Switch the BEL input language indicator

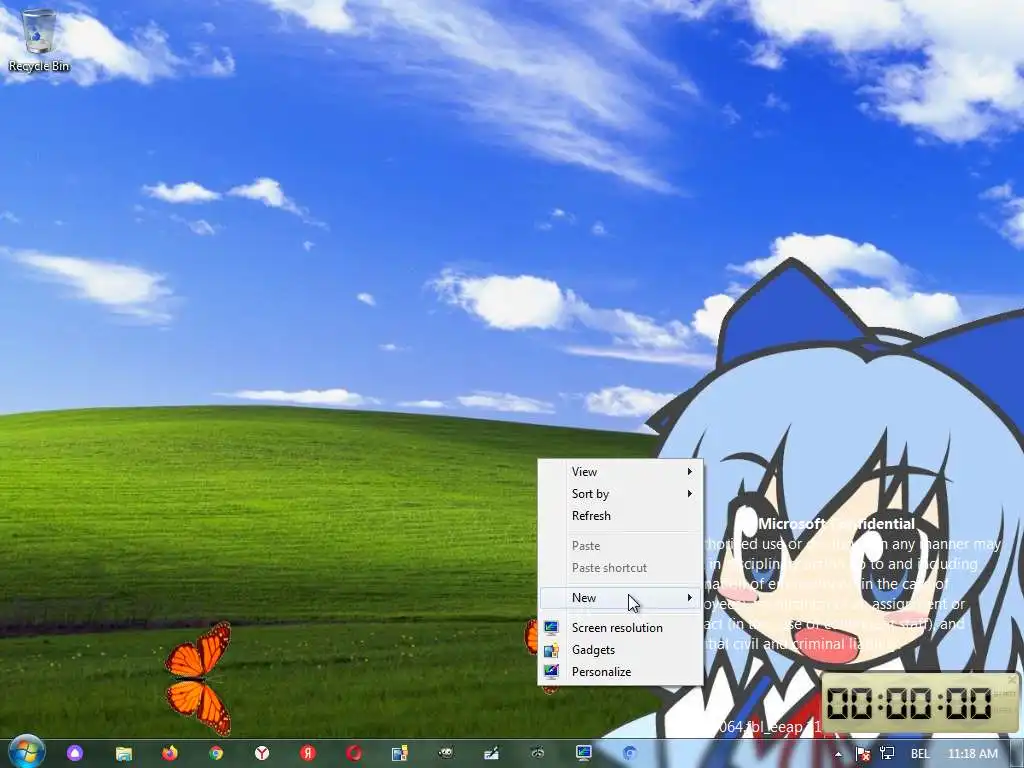(x=920, y=754)
